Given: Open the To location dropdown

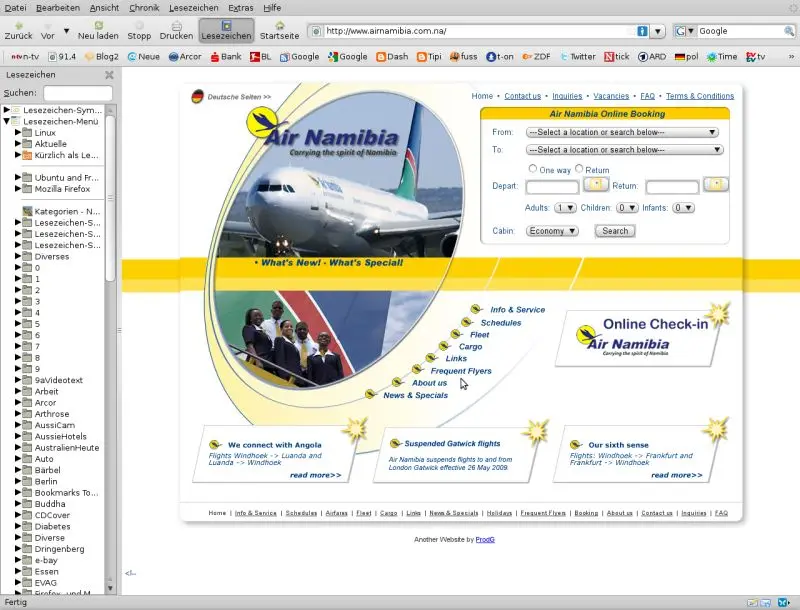Looking at the screenshot, I should [x=624, y=149].
